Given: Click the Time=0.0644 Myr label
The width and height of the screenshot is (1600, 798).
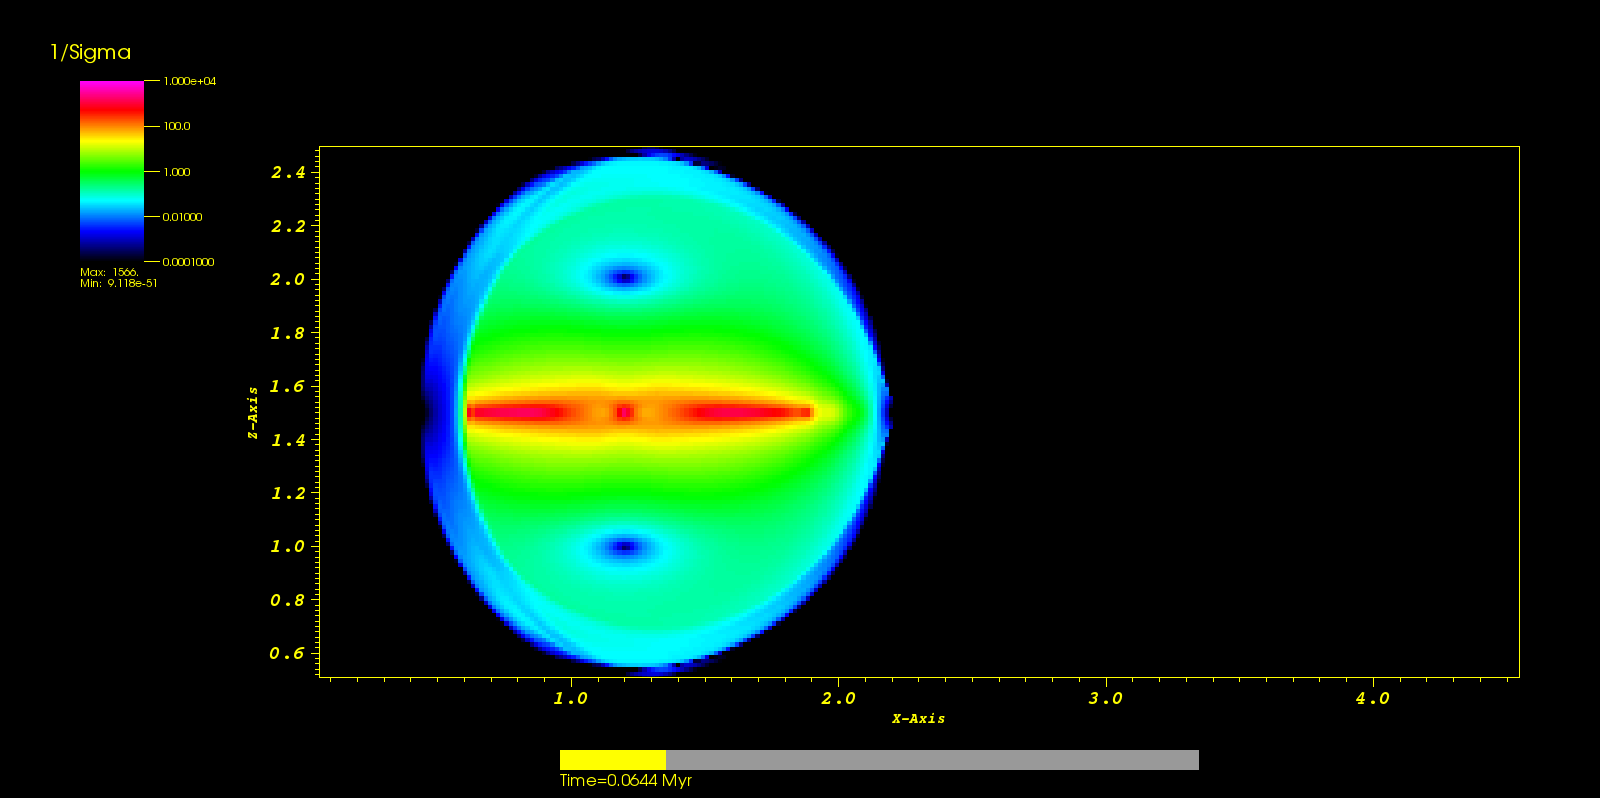Looking at the screenshot, I should (x=625, y=781).
